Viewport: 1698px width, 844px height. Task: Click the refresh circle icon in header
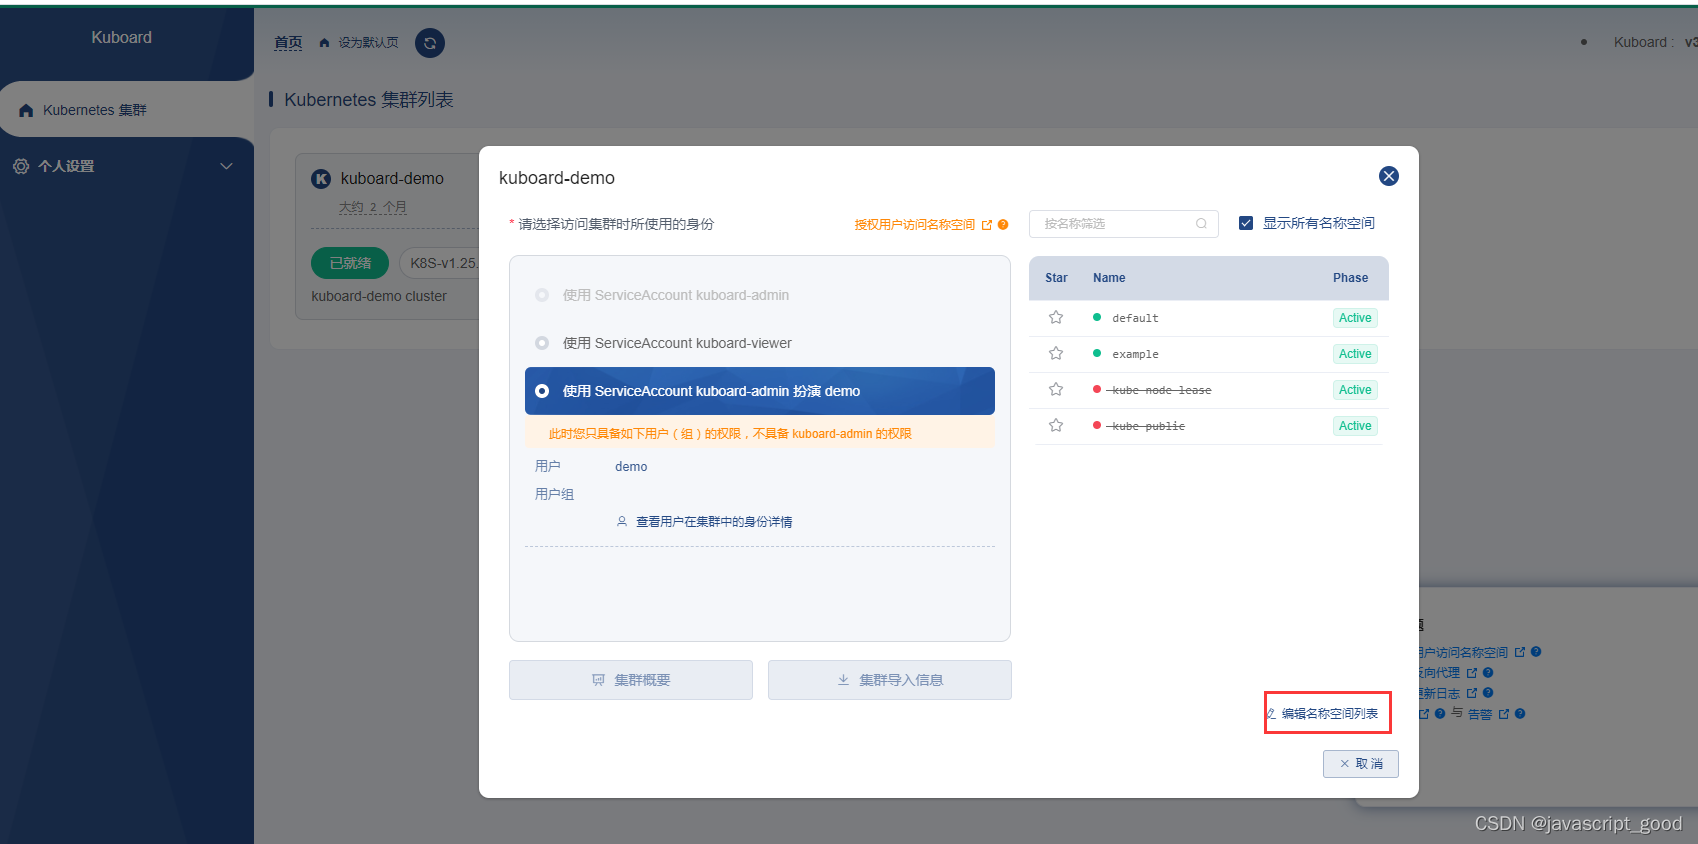coord(430,43)
